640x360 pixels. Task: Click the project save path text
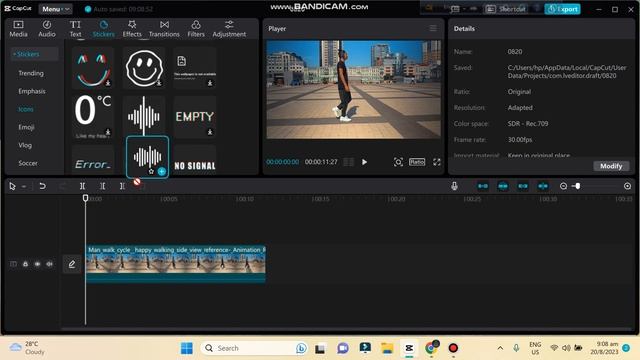567,71
